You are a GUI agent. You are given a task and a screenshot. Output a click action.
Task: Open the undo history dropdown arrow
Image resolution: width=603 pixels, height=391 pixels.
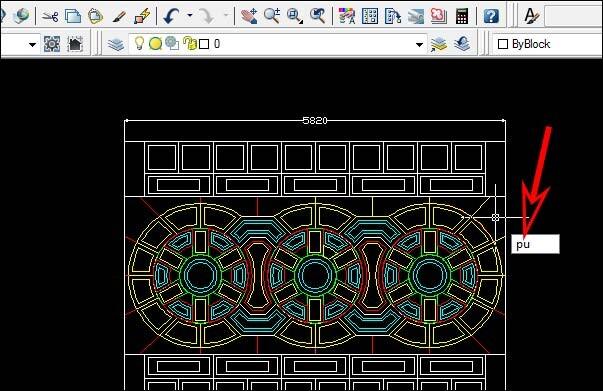click(190, 16)
